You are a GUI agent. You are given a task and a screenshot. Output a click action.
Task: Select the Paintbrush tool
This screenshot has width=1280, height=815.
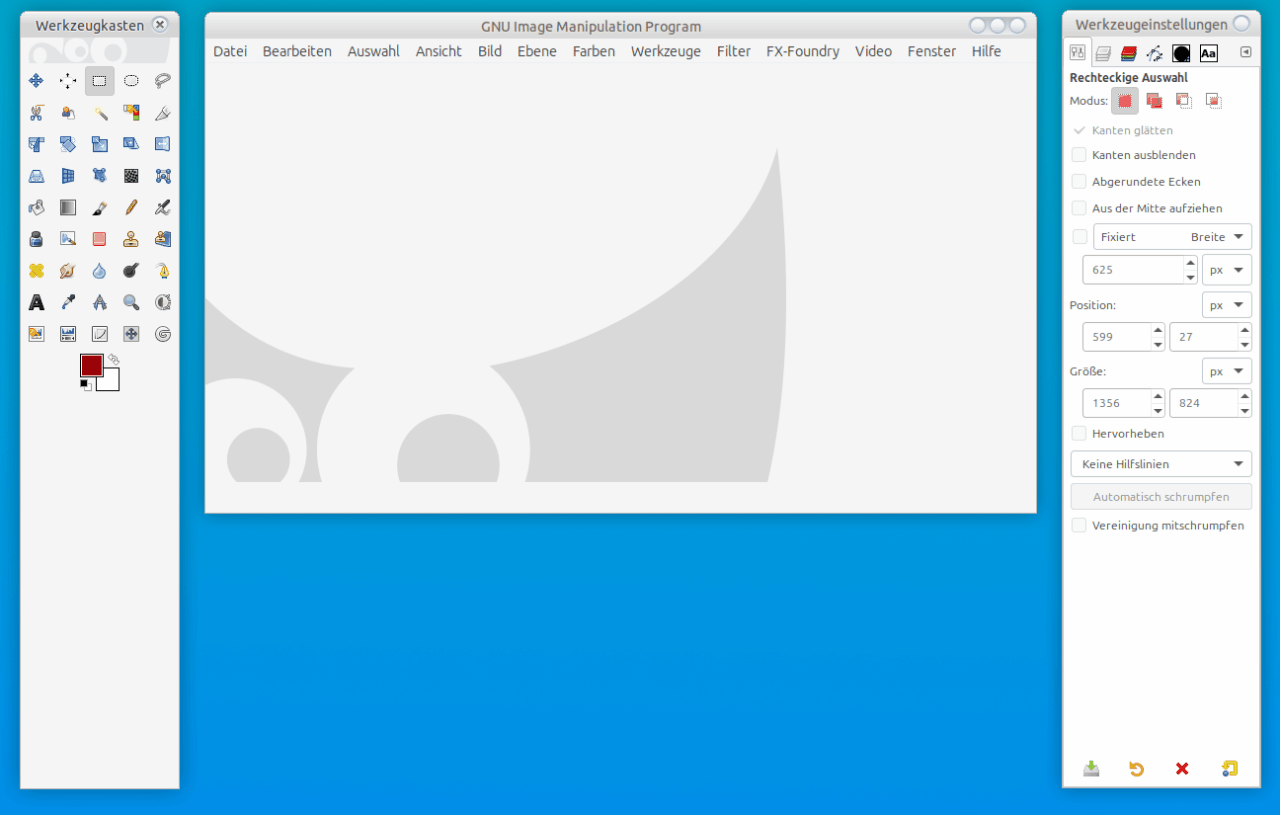point(100,208)
